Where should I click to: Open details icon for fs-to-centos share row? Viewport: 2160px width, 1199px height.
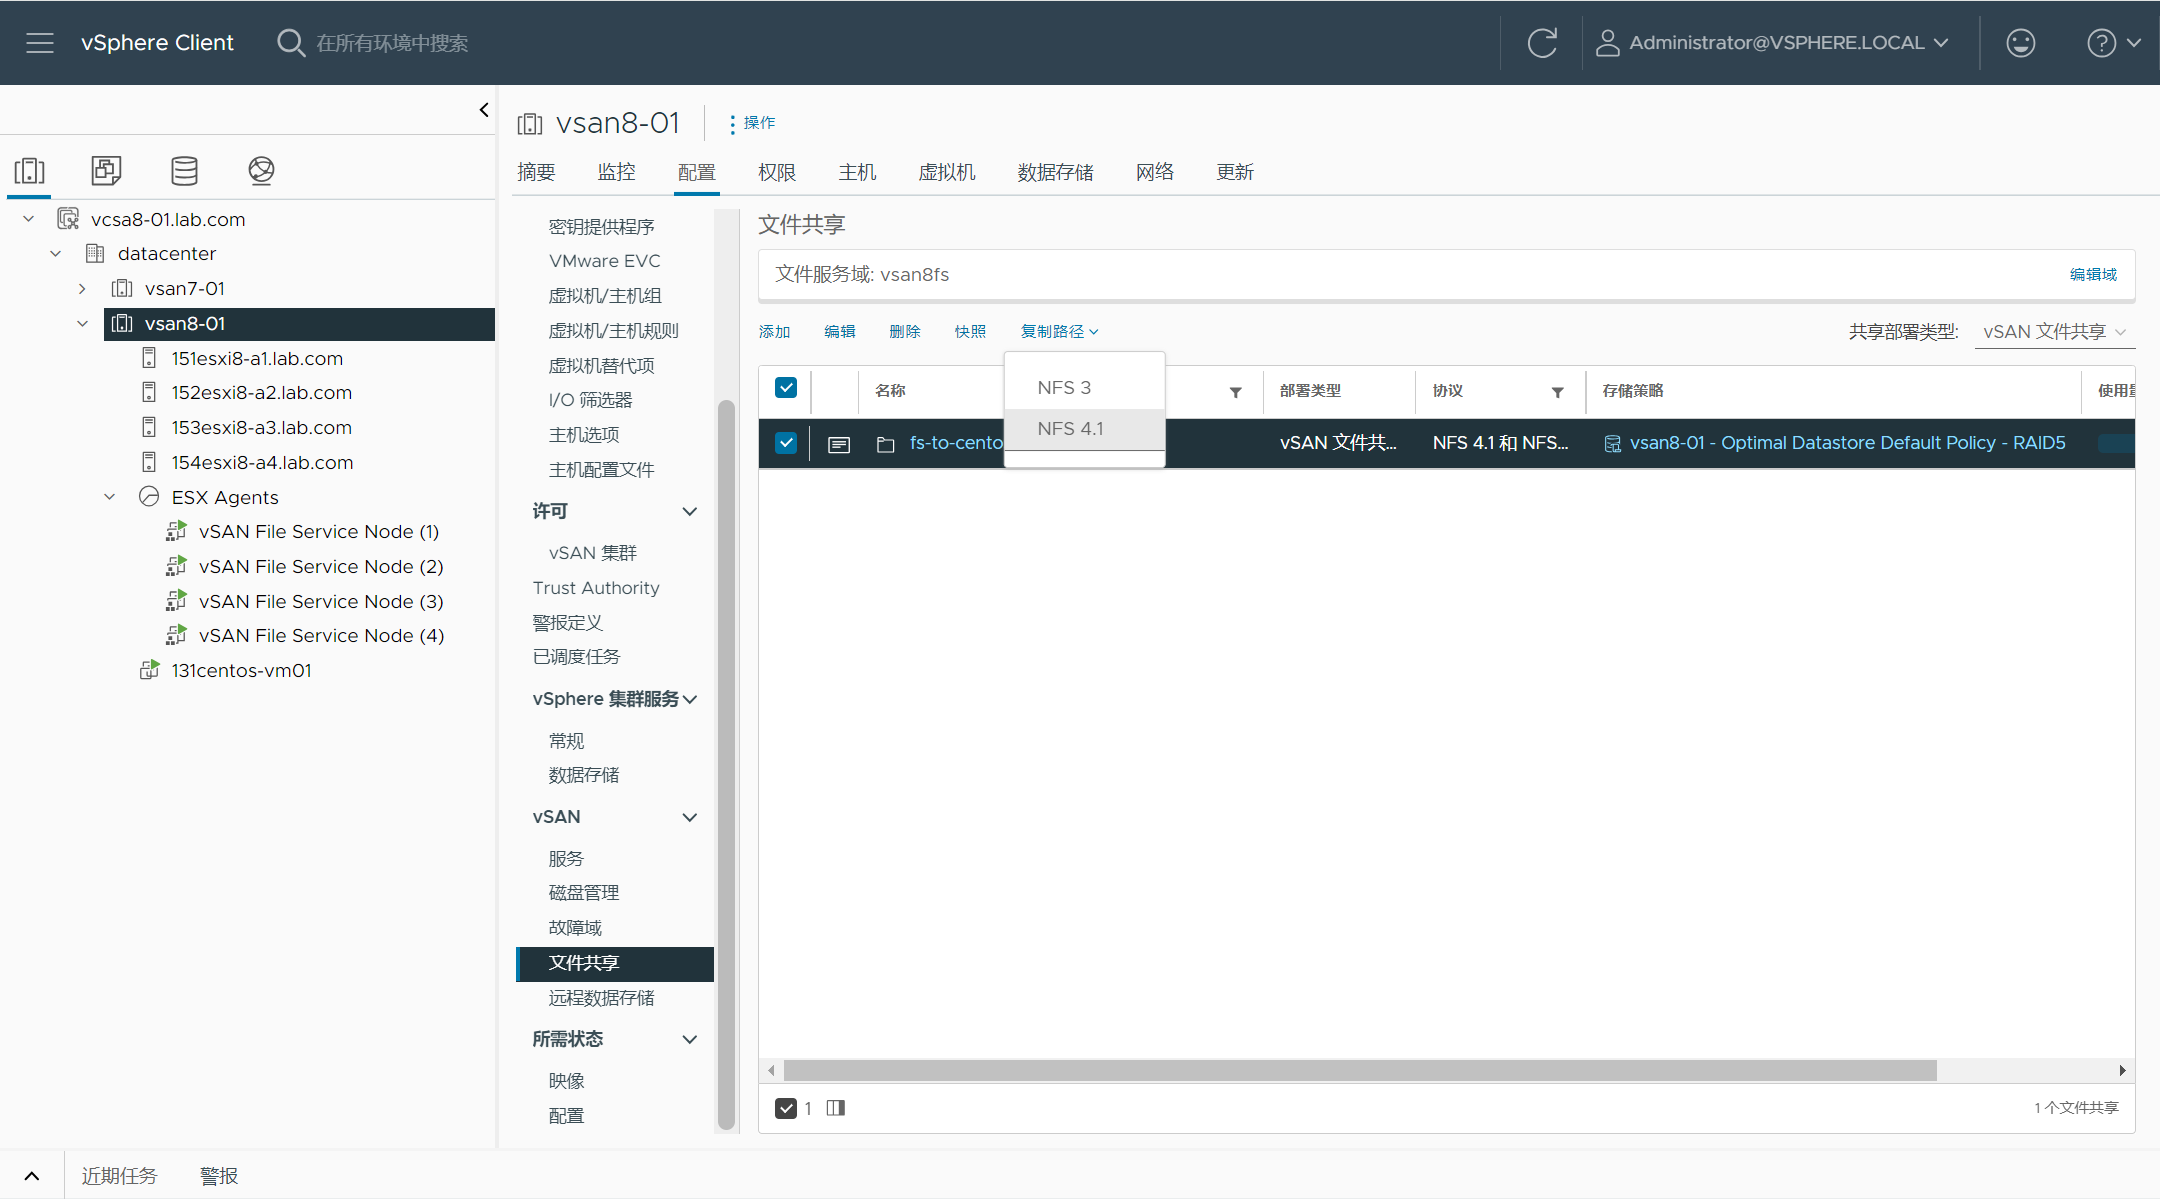point(839,444)
